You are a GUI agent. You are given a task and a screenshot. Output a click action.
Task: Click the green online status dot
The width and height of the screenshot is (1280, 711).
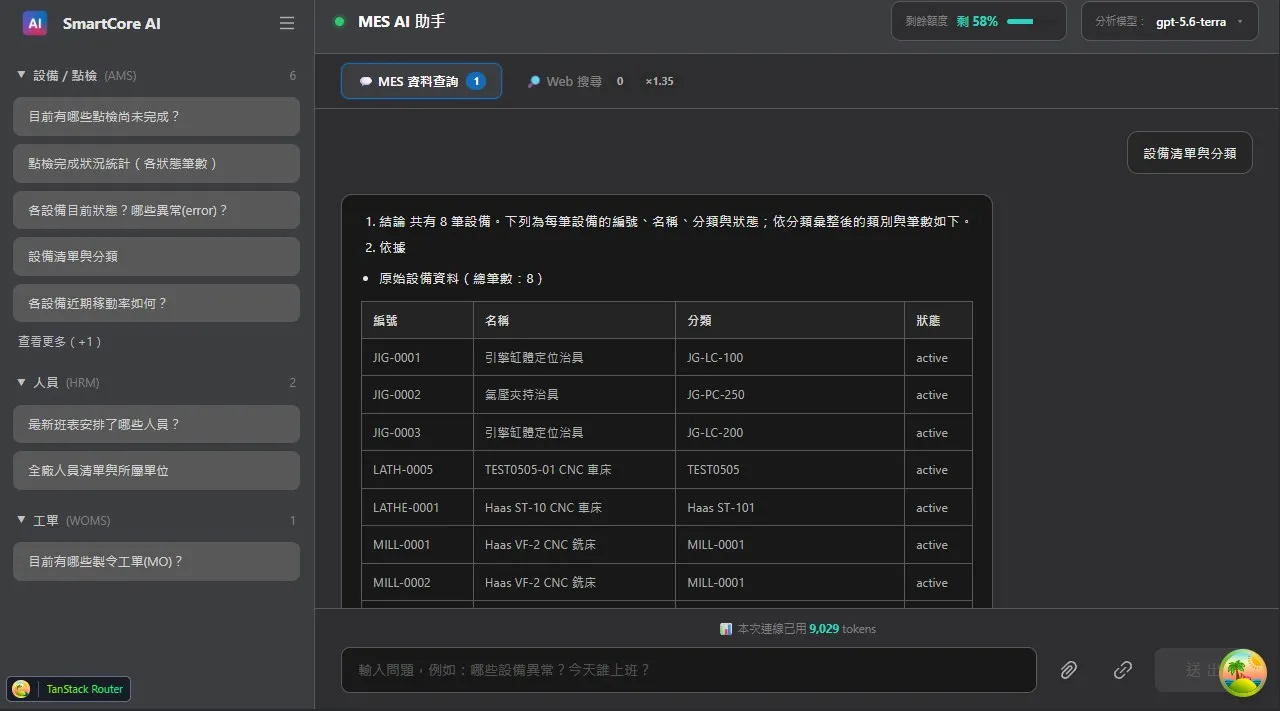[x=339, y=22]
